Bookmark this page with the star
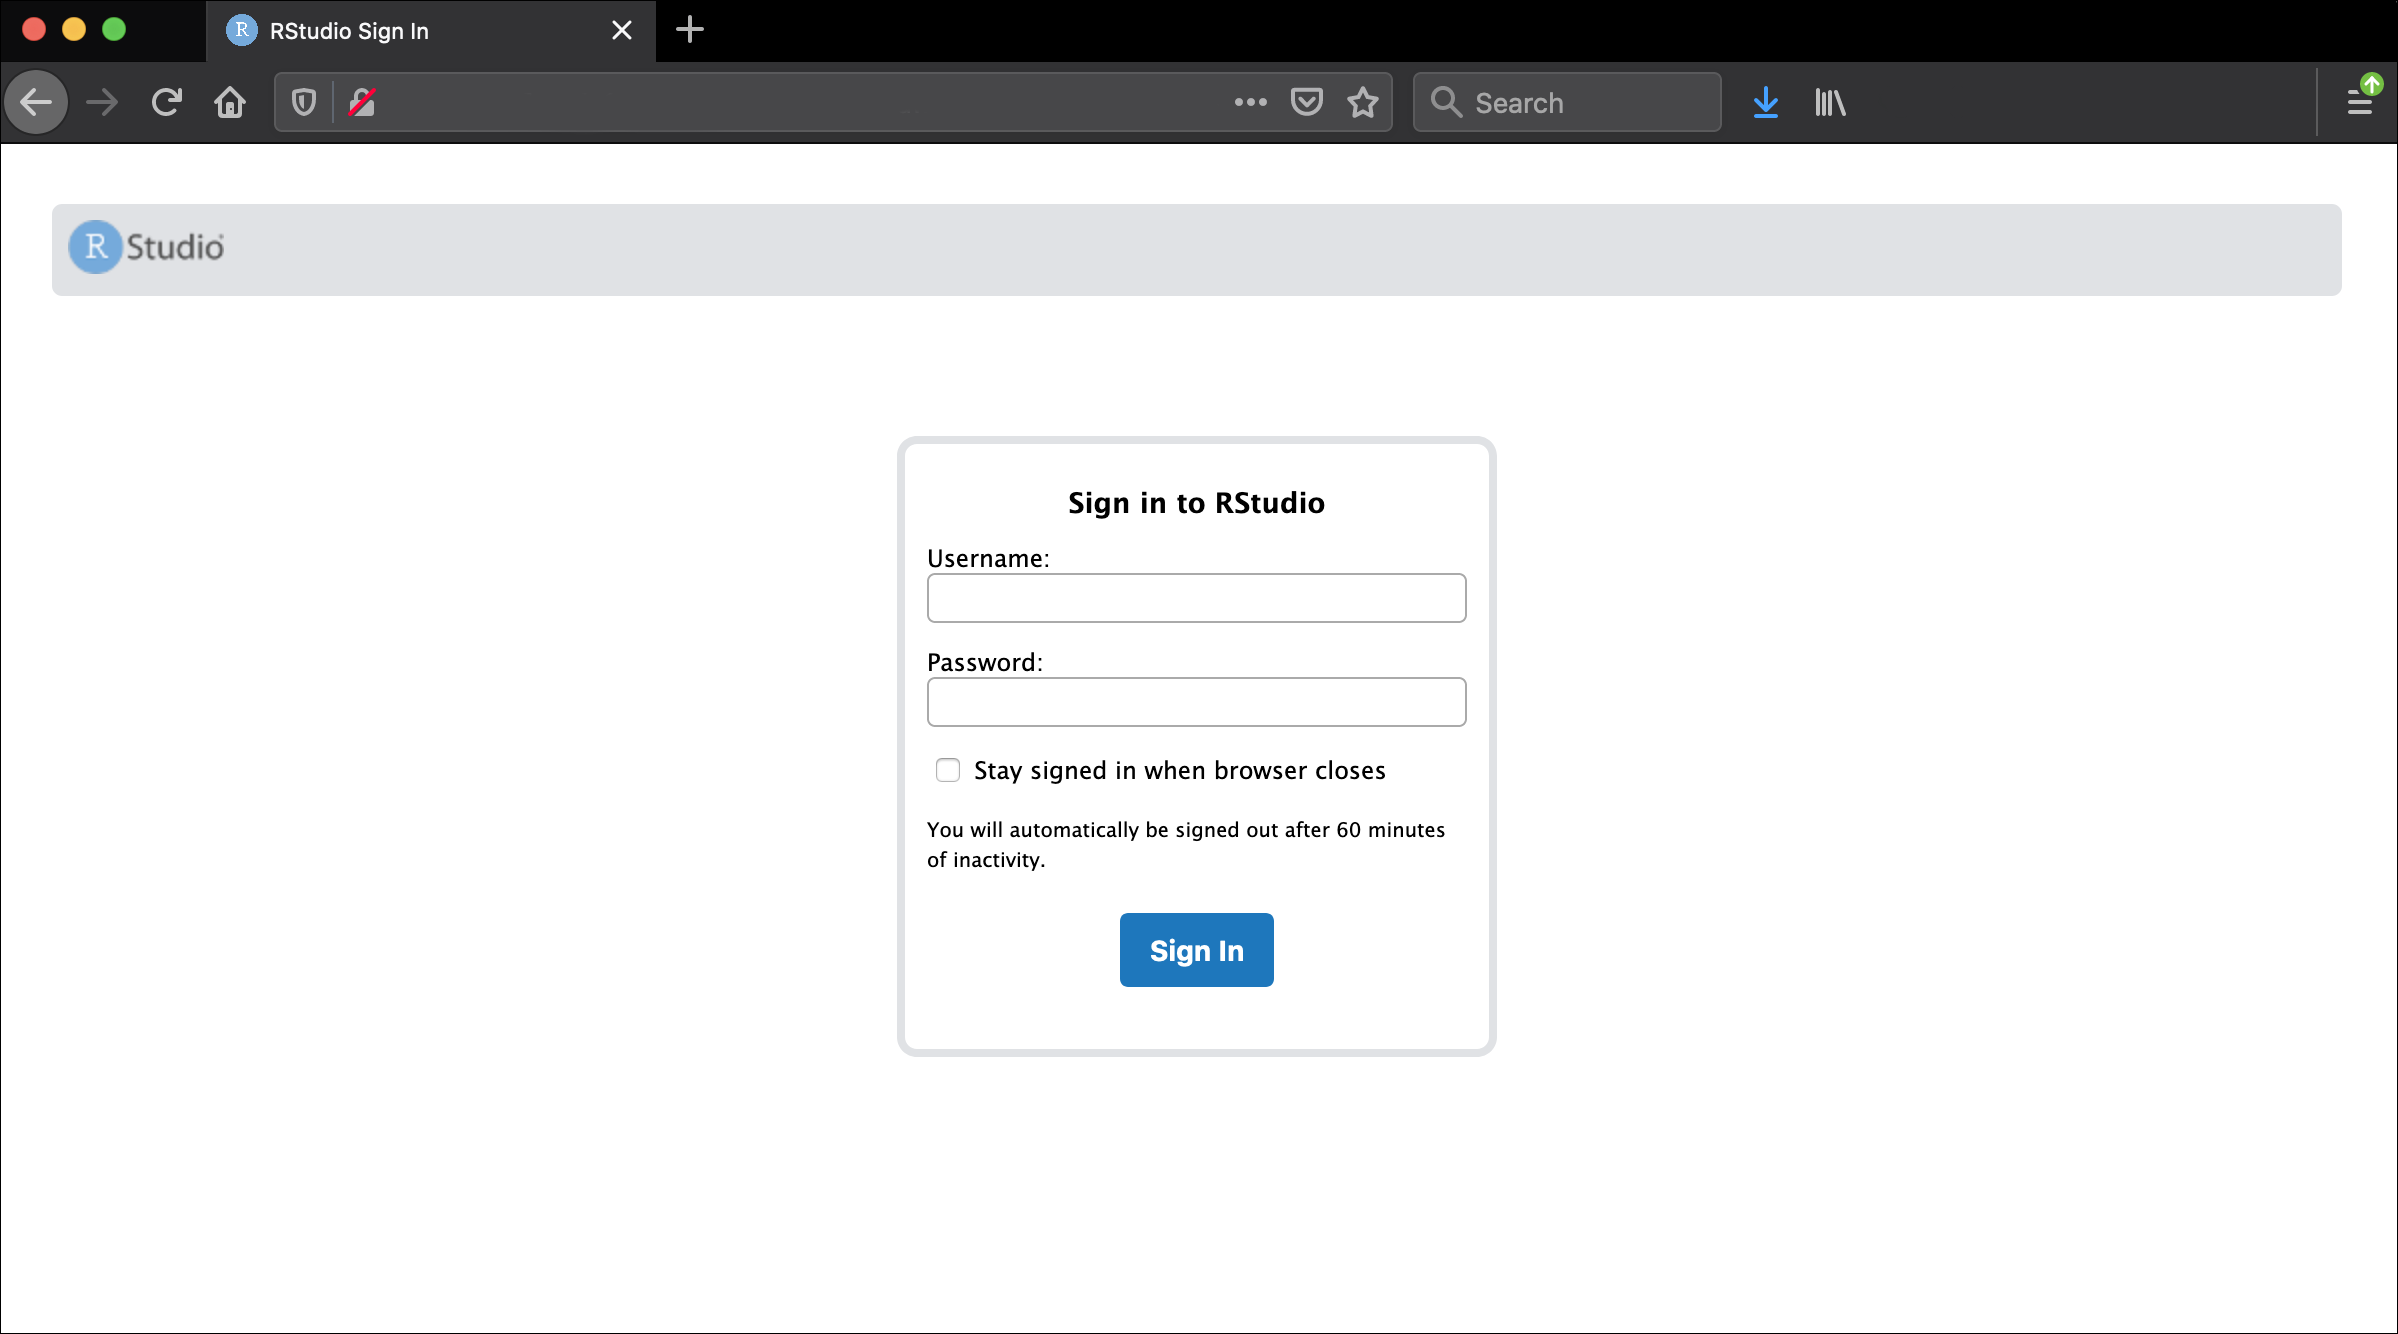 click(1363, 102)
